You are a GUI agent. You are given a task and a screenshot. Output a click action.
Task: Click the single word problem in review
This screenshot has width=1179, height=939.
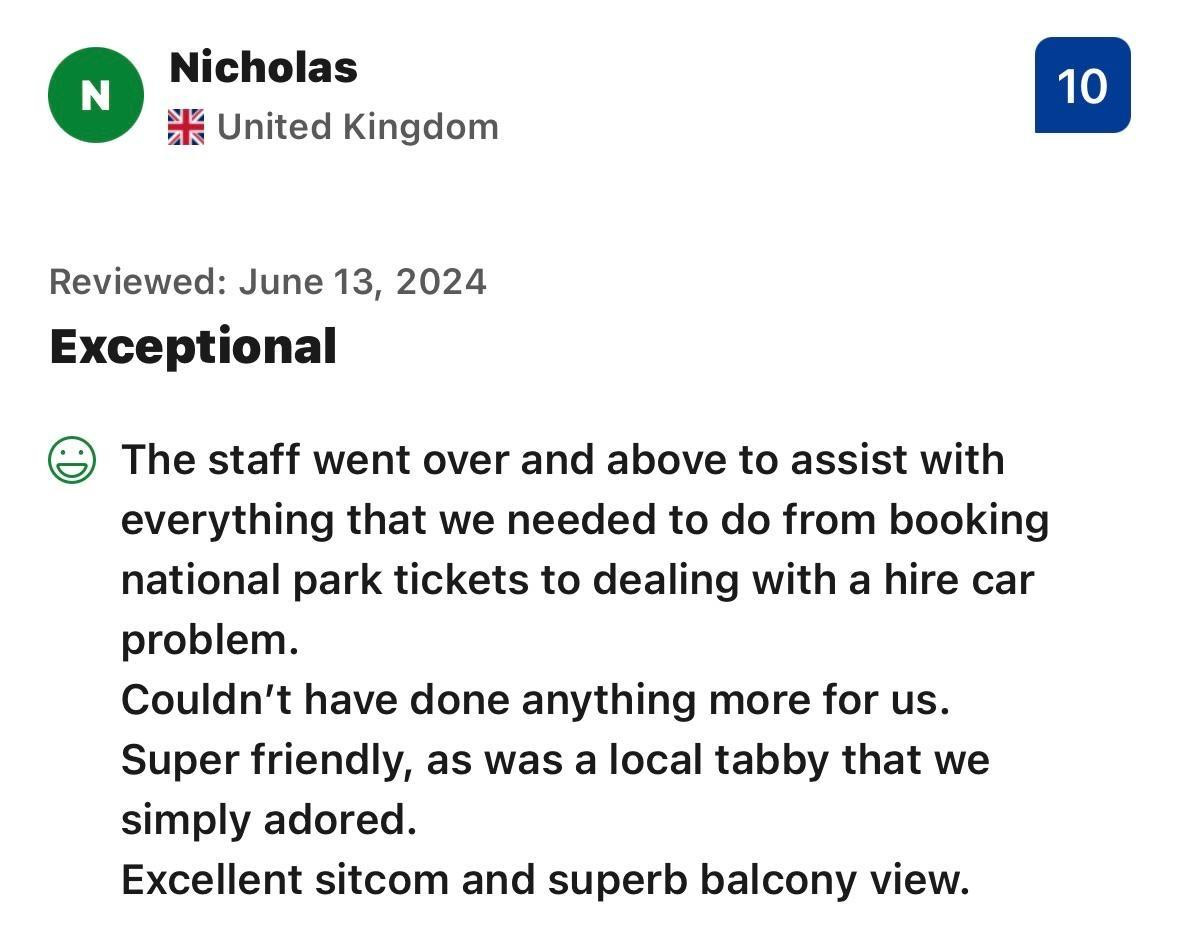click(210, 640)
